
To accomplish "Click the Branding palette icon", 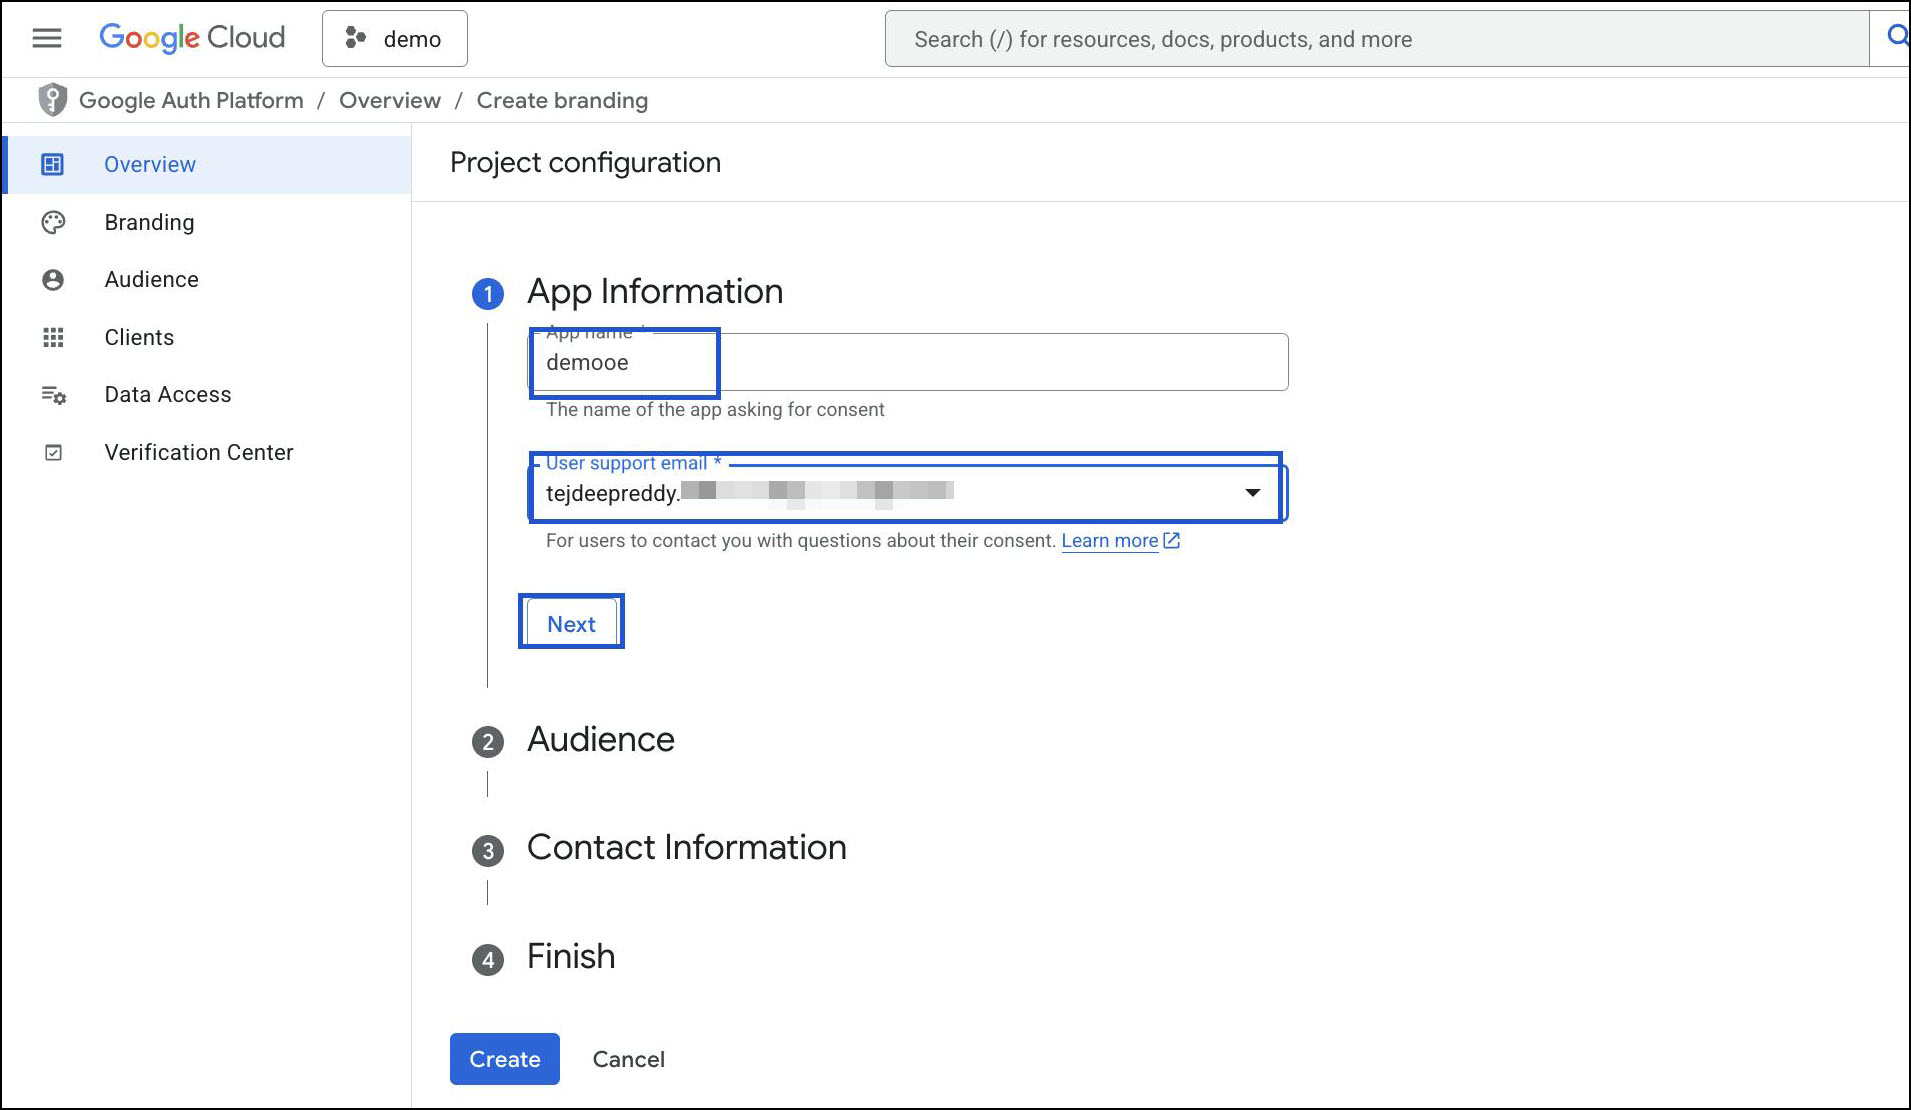I will click(x=53, y=222).
